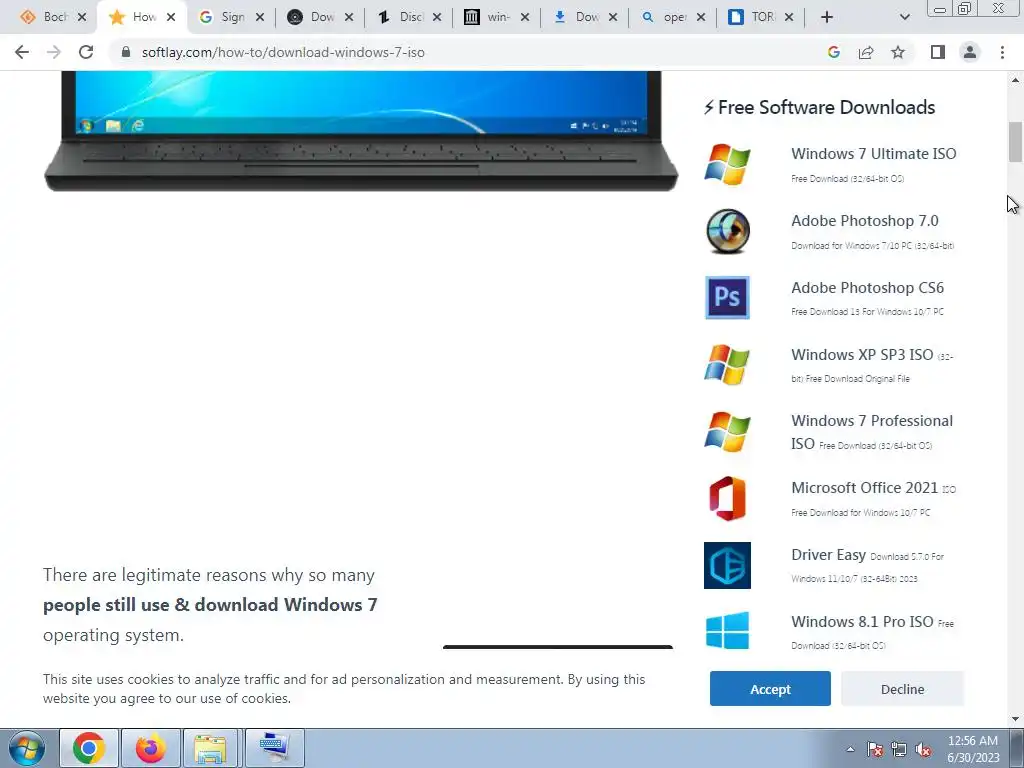Open Windows 7 Ultimate ISO link
Viewport: 1024px width, 768px height.
tap(874, 154)
